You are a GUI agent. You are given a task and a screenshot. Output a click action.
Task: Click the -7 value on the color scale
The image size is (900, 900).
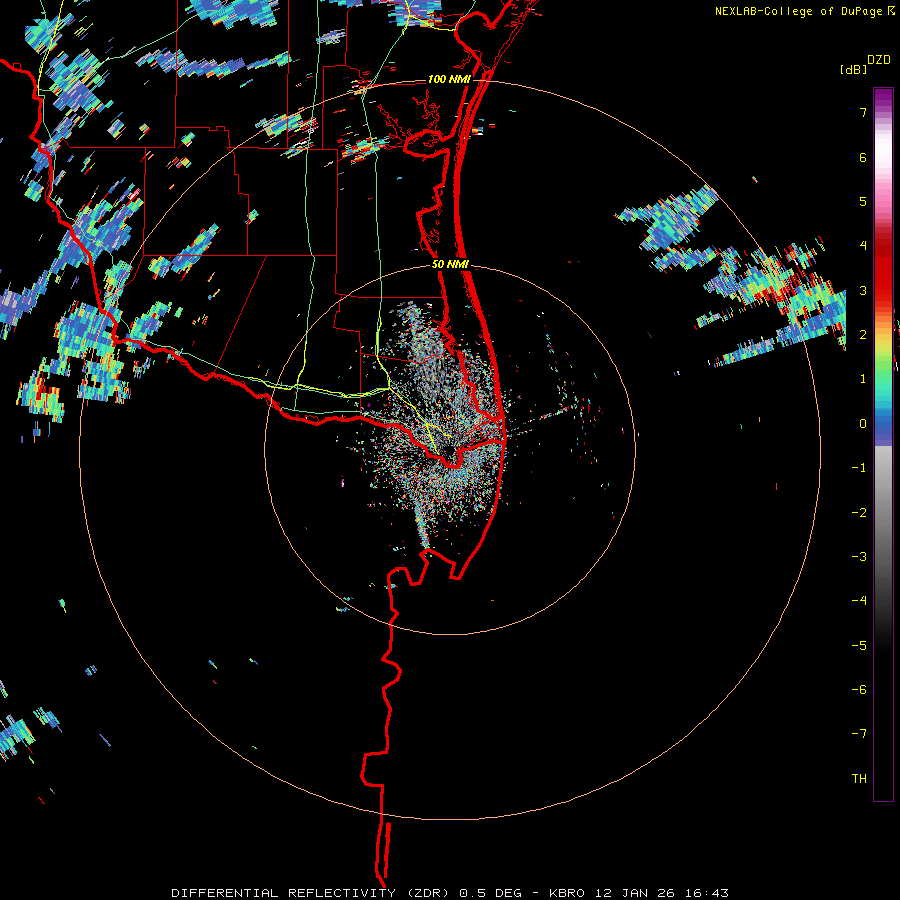pos(859,734)
